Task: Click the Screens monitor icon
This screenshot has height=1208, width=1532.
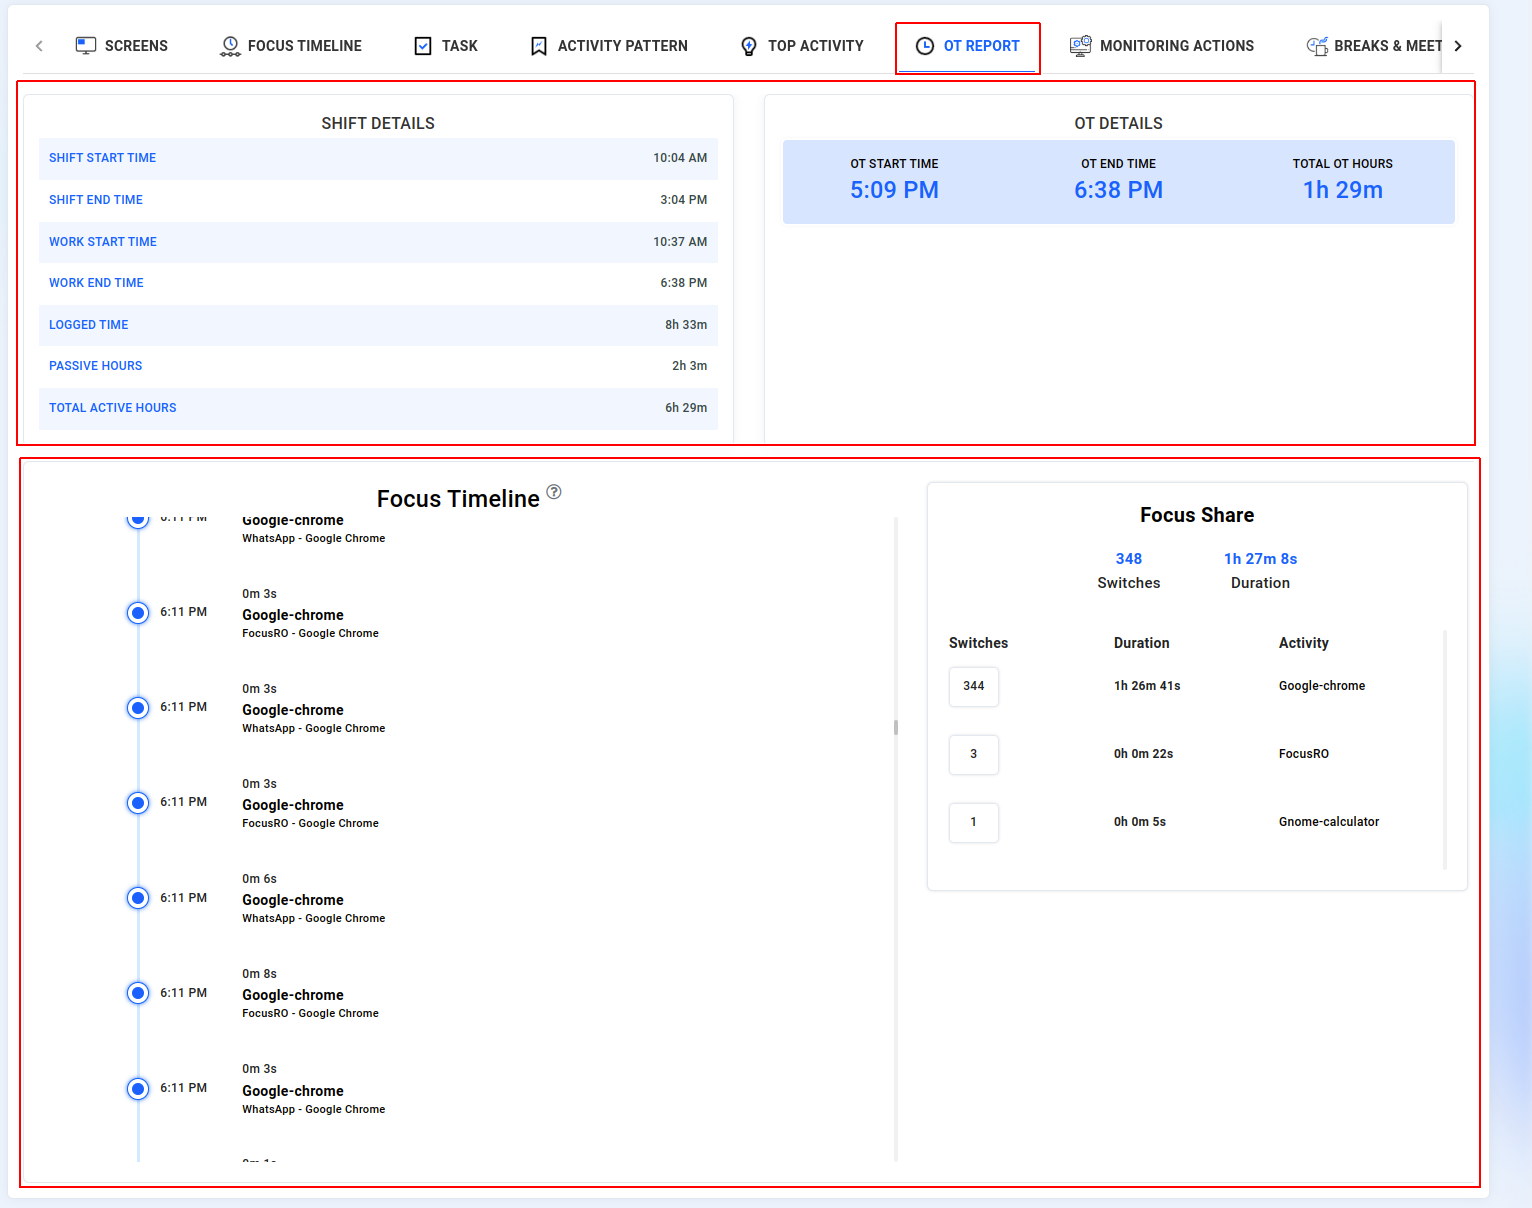Action: (x=86, y=46)
